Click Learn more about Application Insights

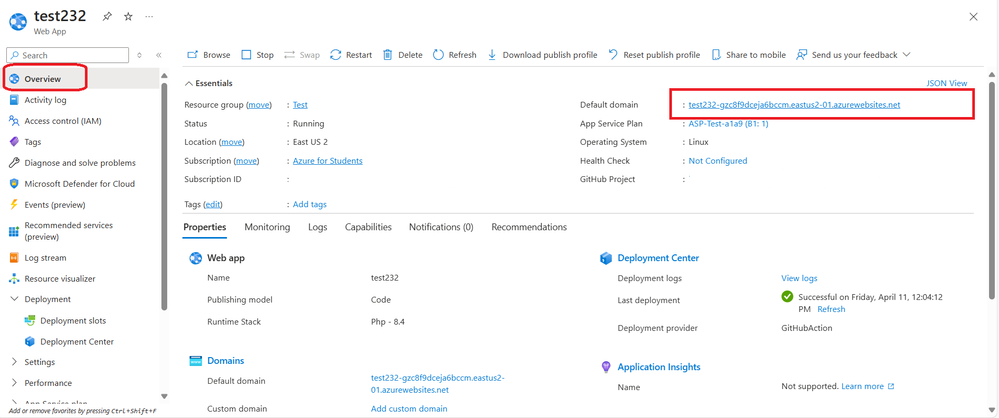(867, 387)
